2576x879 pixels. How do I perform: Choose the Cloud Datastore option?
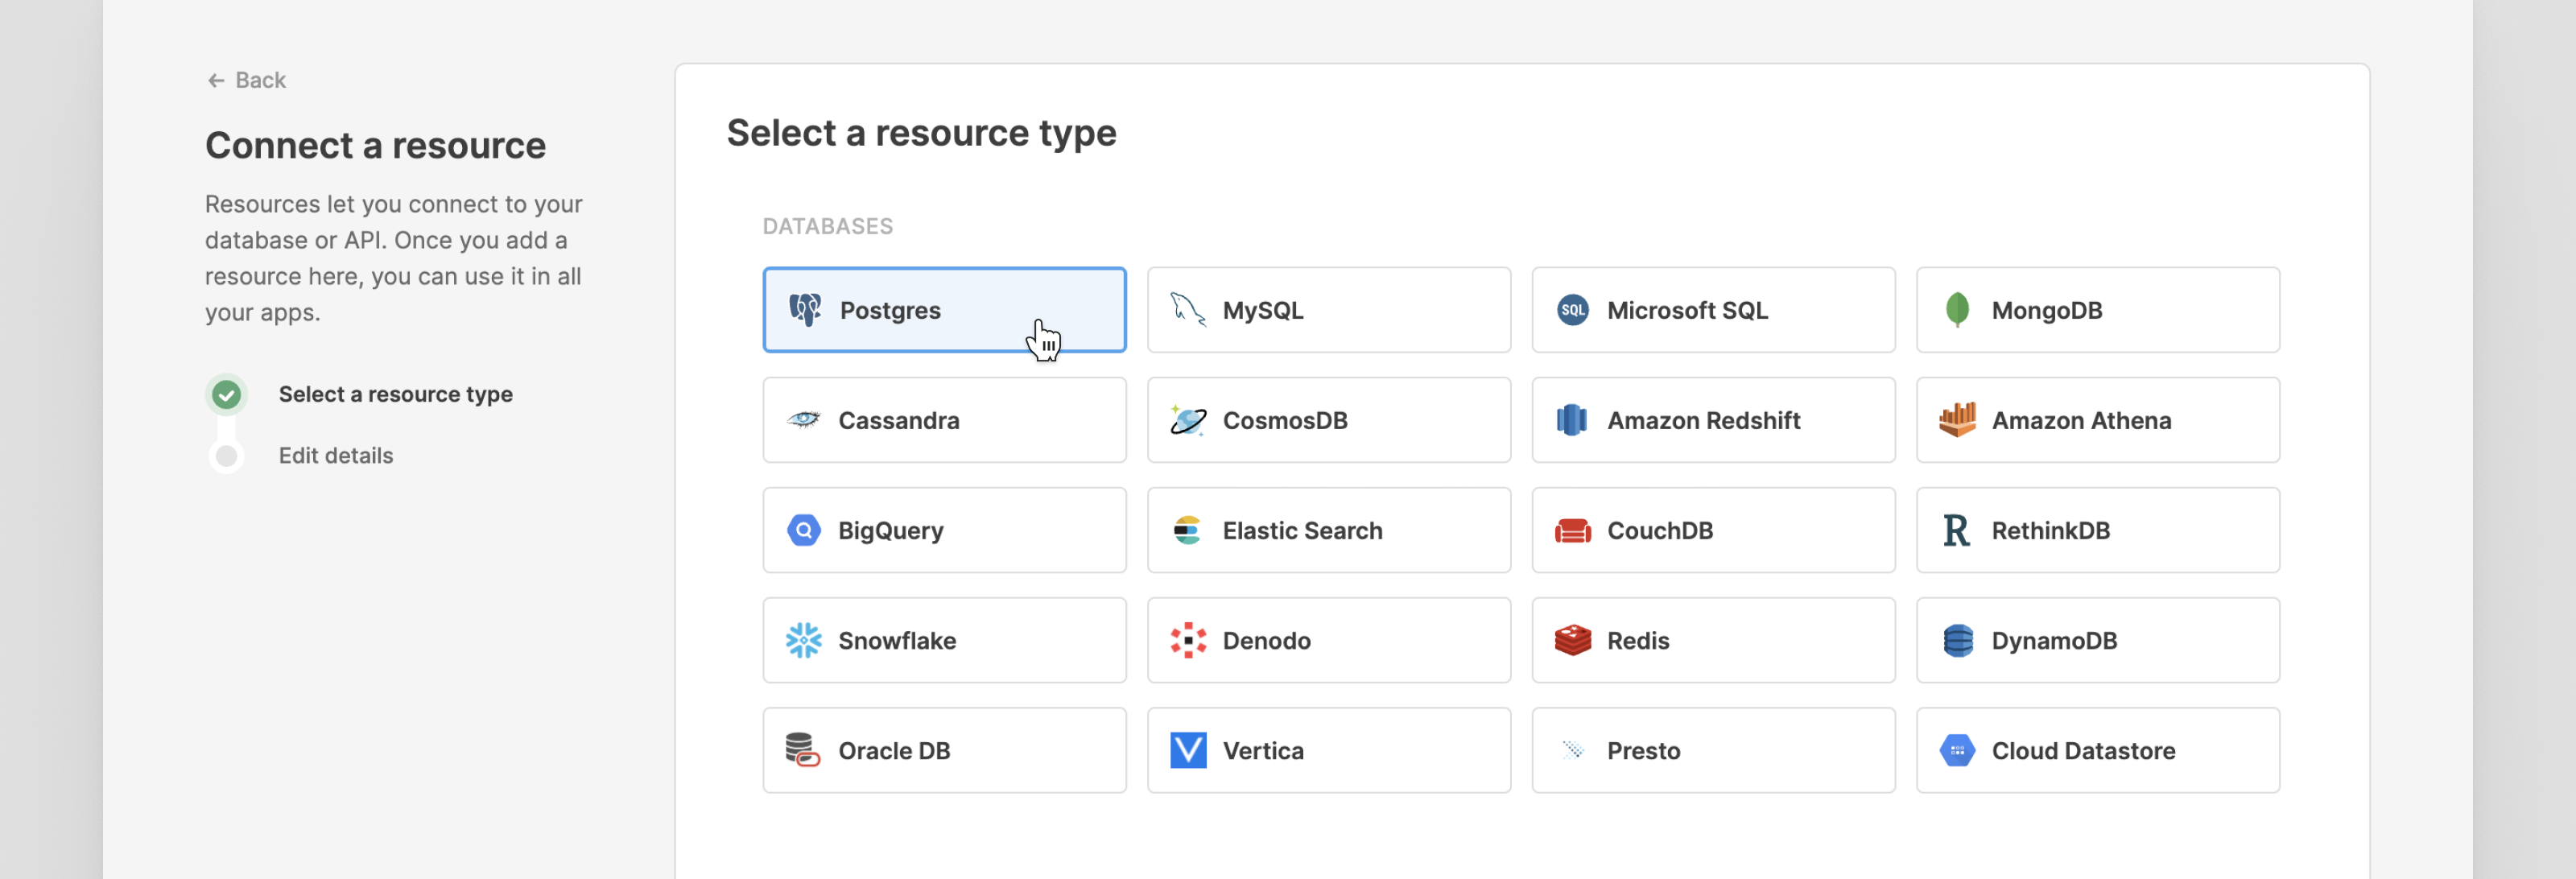2097,750
